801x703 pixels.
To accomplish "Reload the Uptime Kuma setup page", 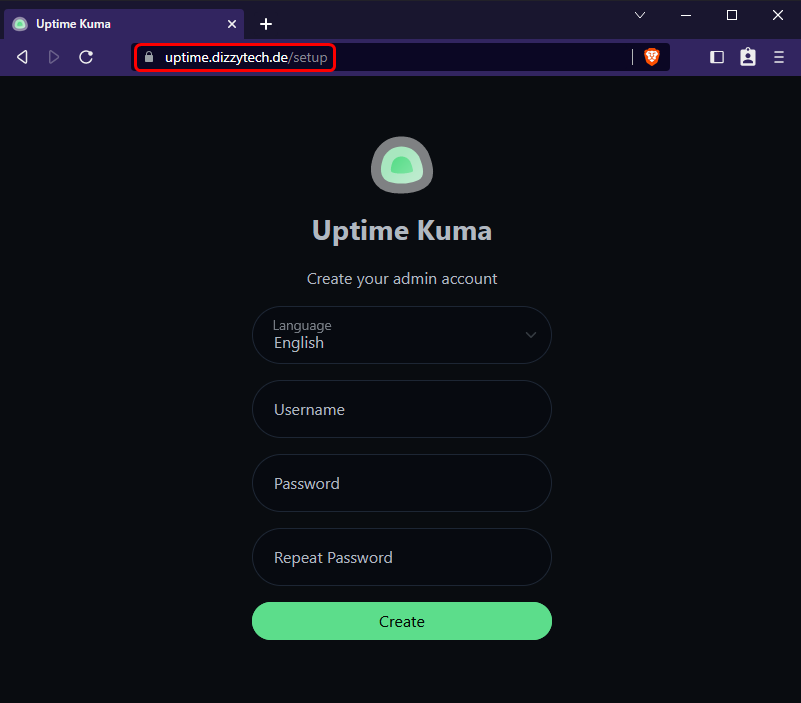I will point(86,57).
